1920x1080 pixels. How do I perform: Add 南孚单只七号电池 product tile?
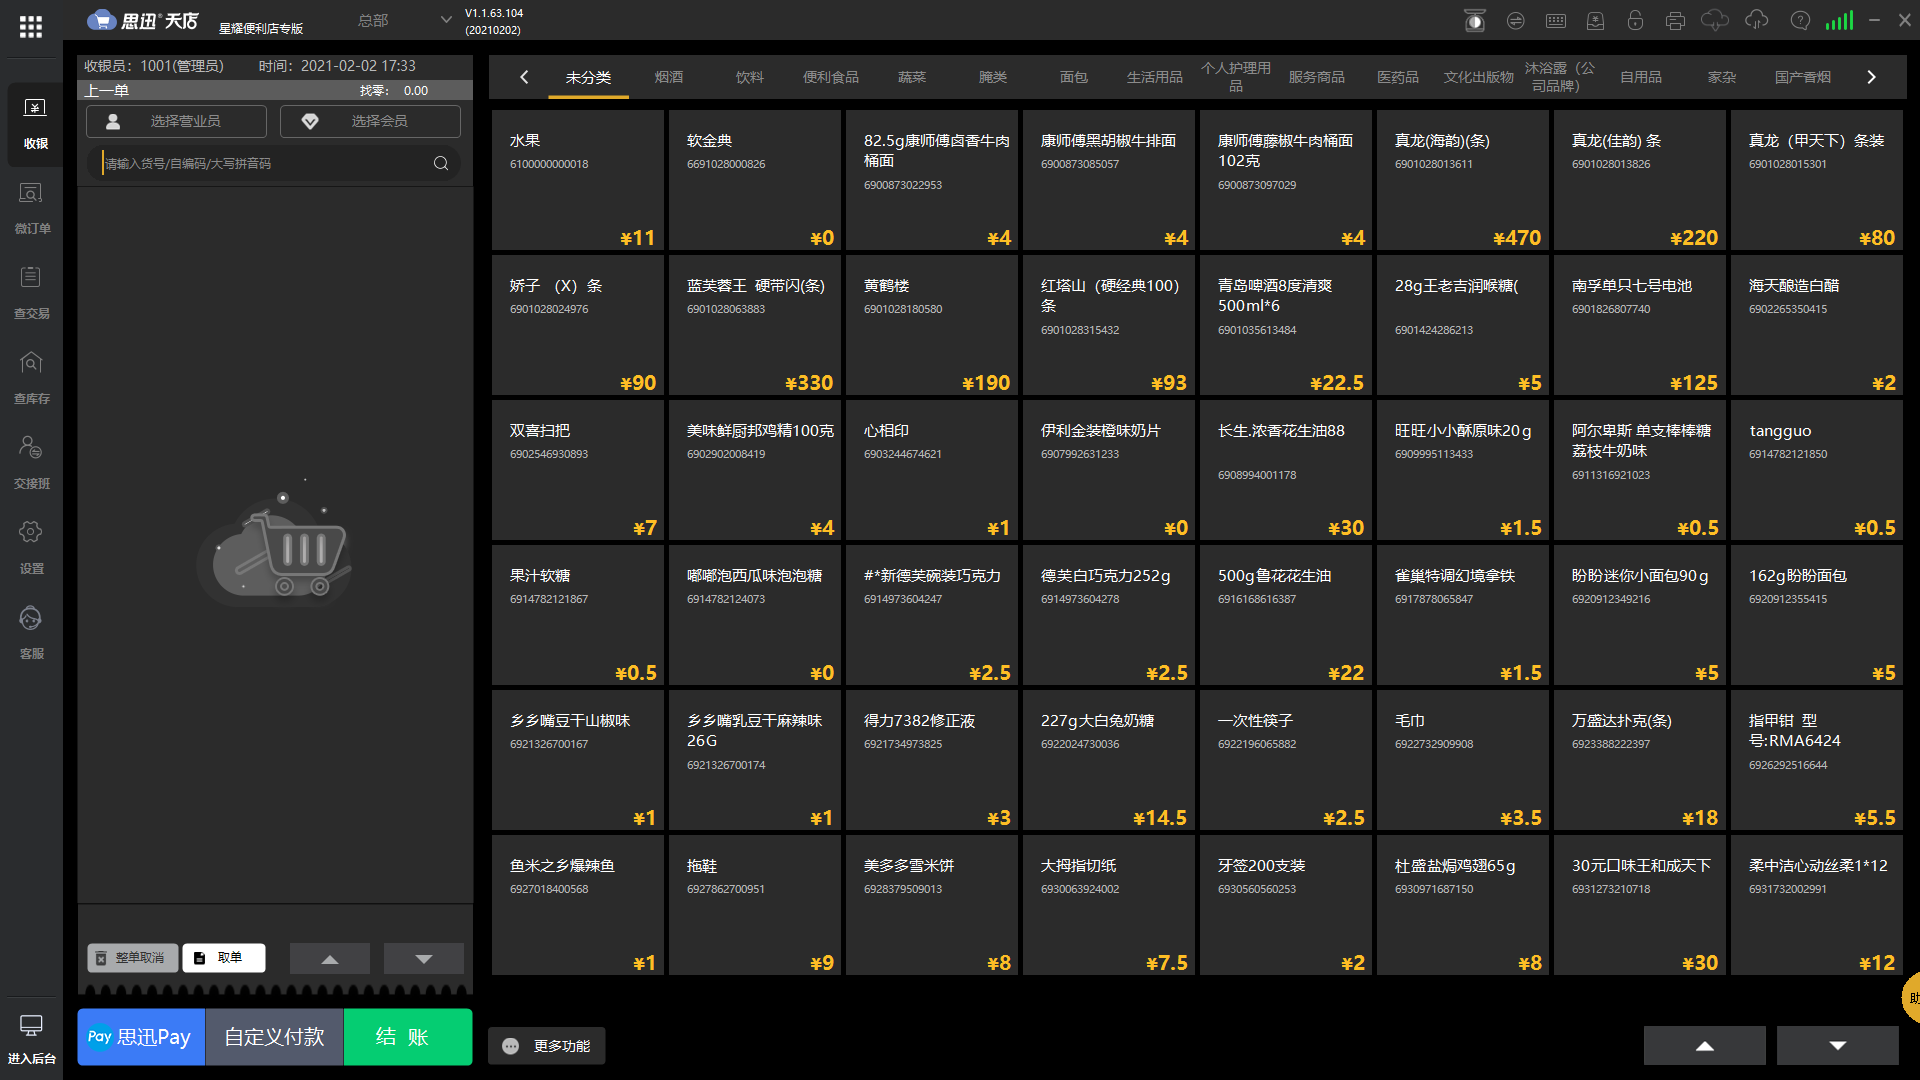coord(1640,325)
